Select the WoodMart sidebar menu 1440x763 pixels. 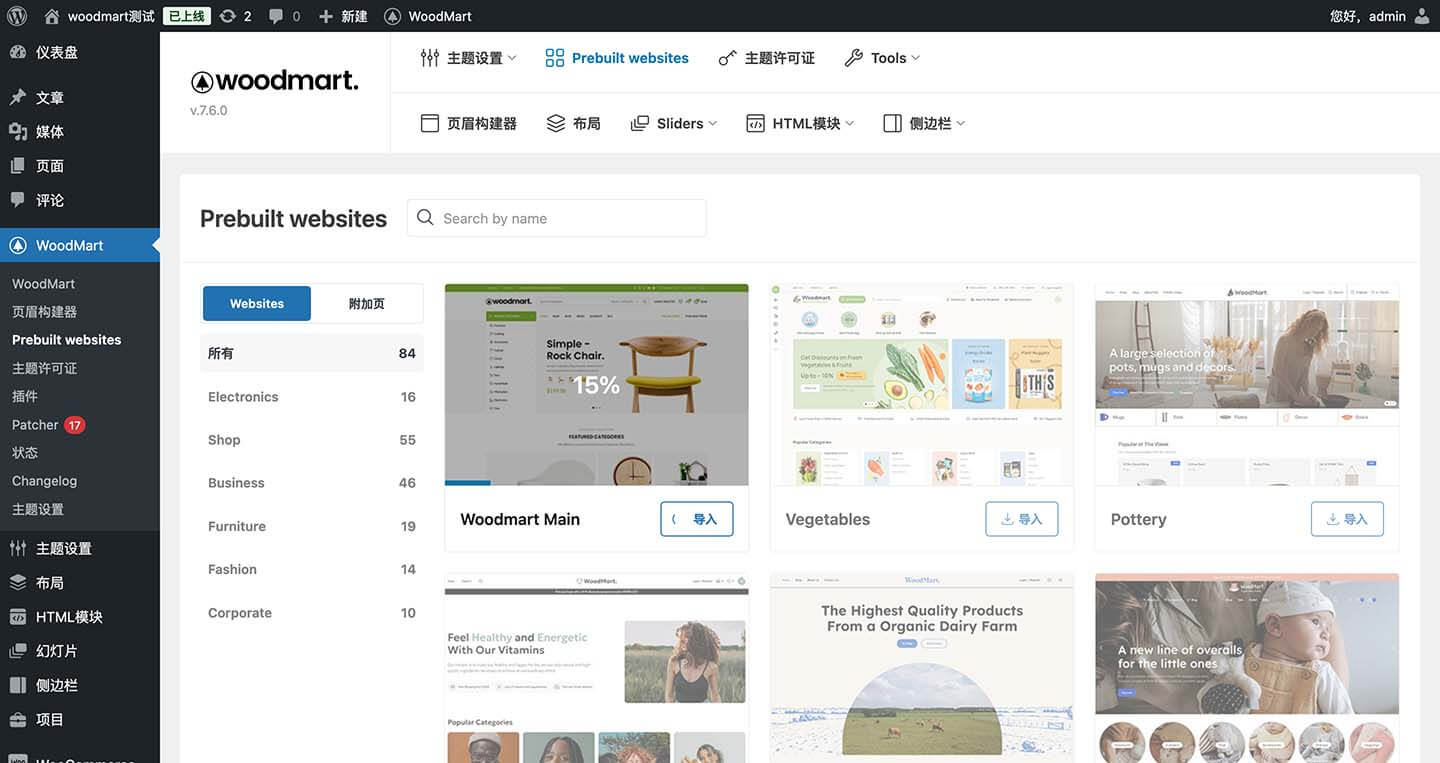[x=80, y=245]
